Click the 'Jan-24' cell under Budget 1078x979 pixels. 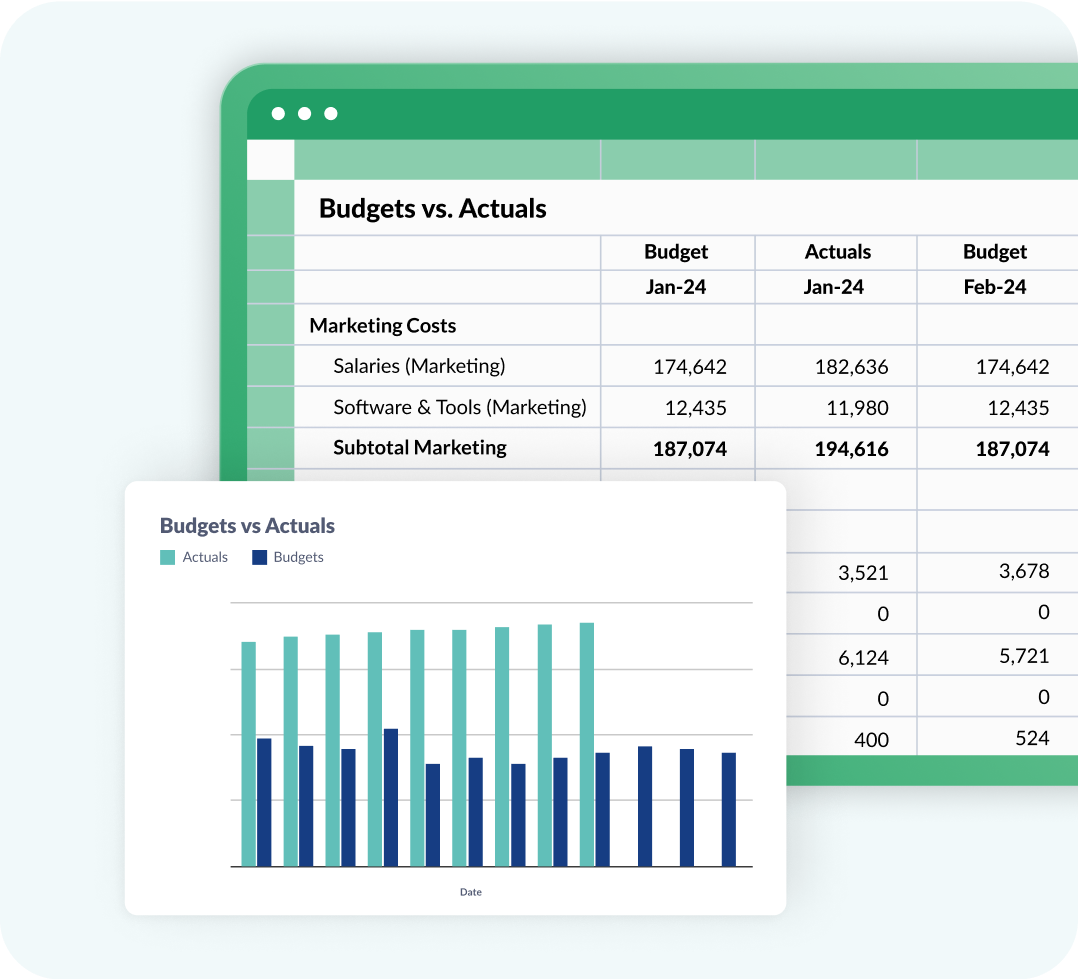tap(677, 287)
